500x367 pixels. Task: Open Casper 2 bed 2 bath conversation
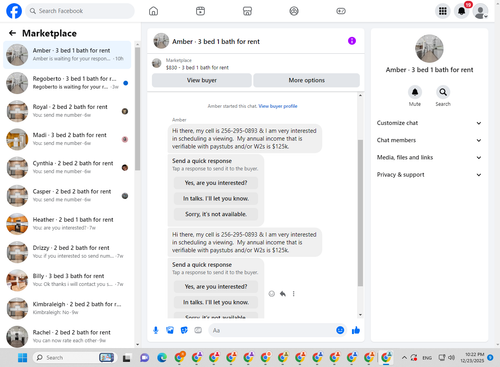pos(67,196)
